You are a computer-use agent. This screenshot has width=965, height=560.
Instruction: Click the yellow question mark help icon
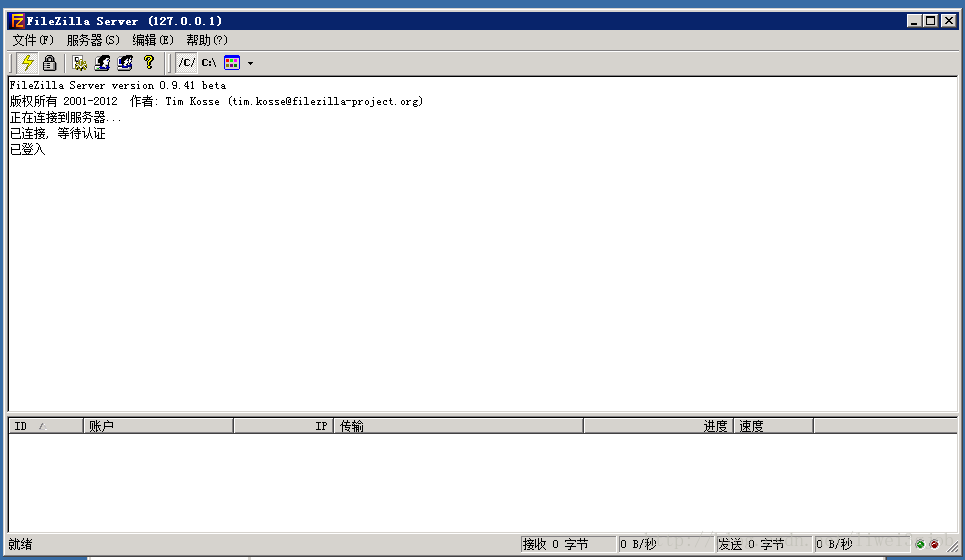tap(148, 63)
